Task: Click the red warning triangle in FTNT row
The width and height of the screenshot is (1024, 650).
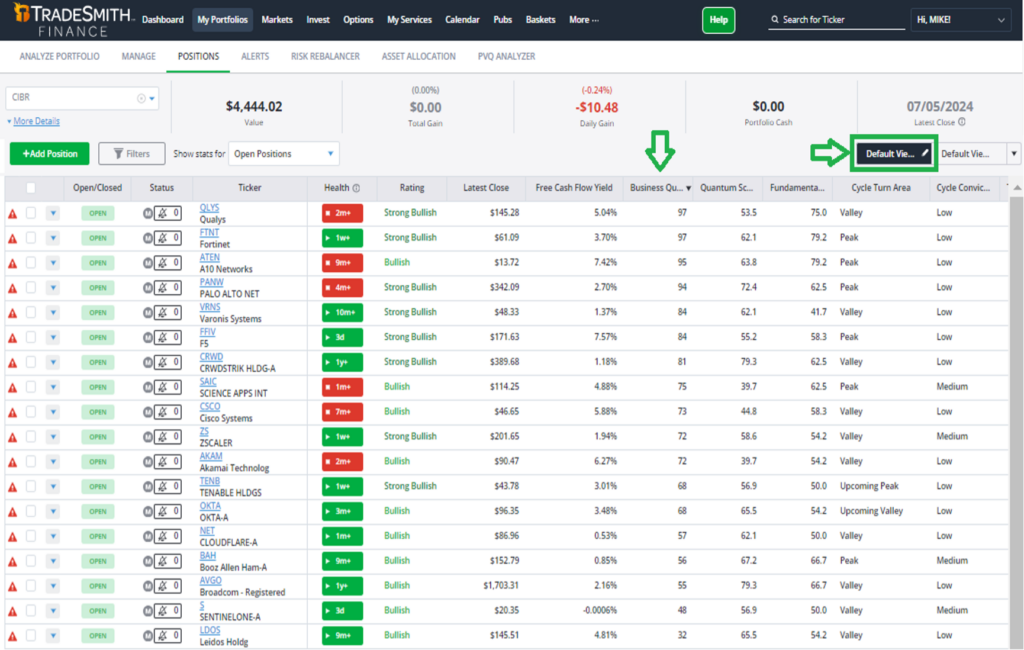Action: tap(12, 238)
